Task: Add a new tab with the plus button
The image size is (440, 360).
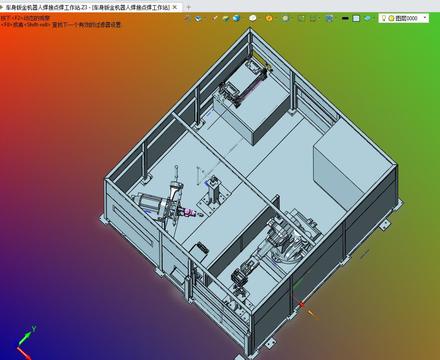Action: click(x=189, y=7)
